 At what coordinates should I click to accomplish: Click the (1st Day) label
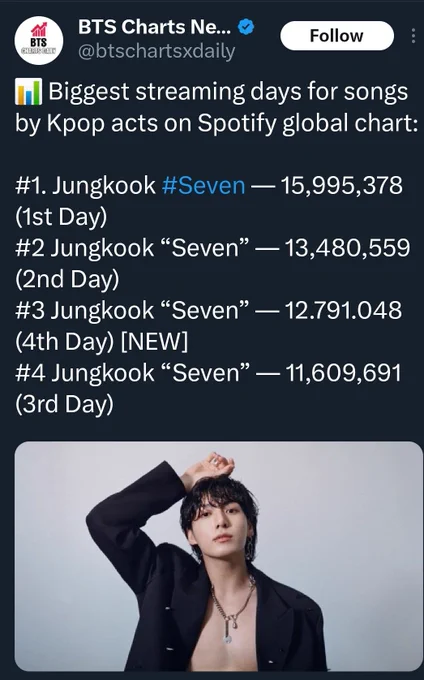click(x=61, y=217)
